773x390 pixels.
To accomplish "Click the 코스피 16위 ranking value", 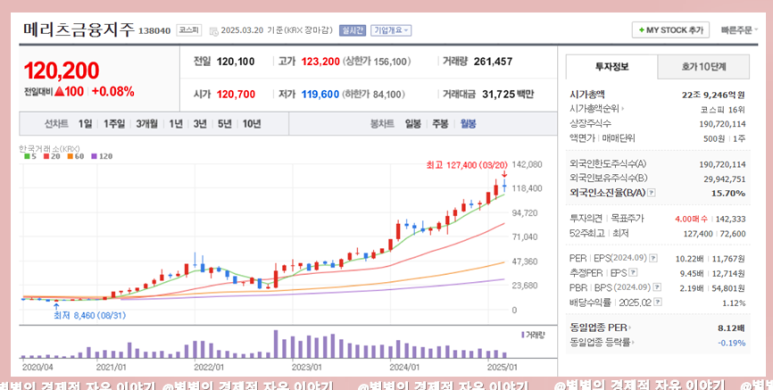I will pyautogui.click(x=722, y=109).
